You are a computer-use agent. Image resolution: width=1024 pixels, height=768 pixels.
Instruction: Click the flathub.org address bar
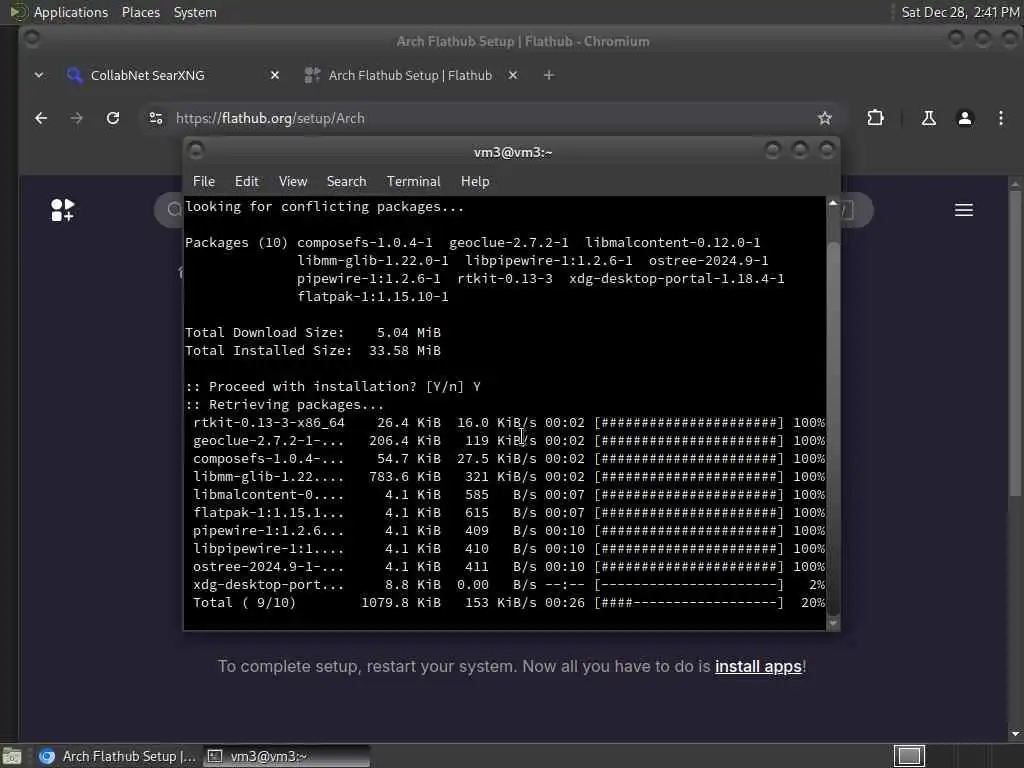coord(483,118)
